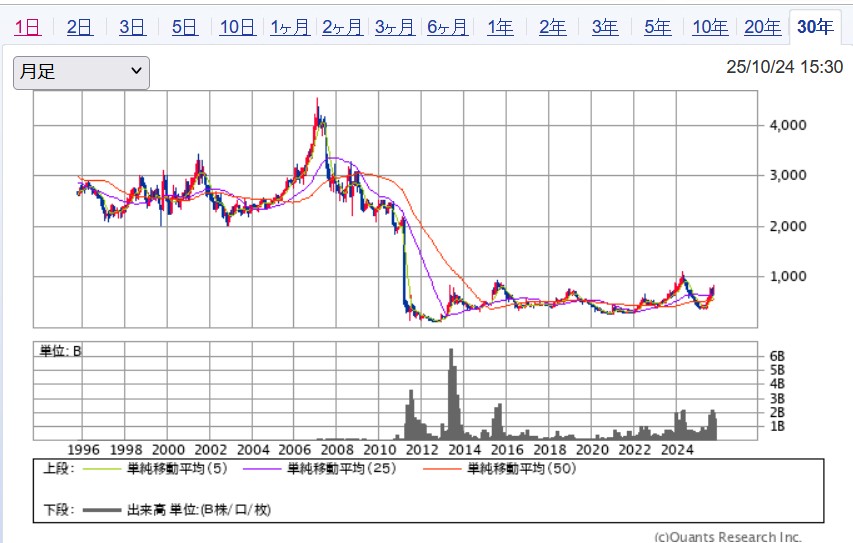The height and width of the screenshot is (543, 853).
Task: Expand the 月足 candlestick interval dropdown
Action: coord(81,72)
